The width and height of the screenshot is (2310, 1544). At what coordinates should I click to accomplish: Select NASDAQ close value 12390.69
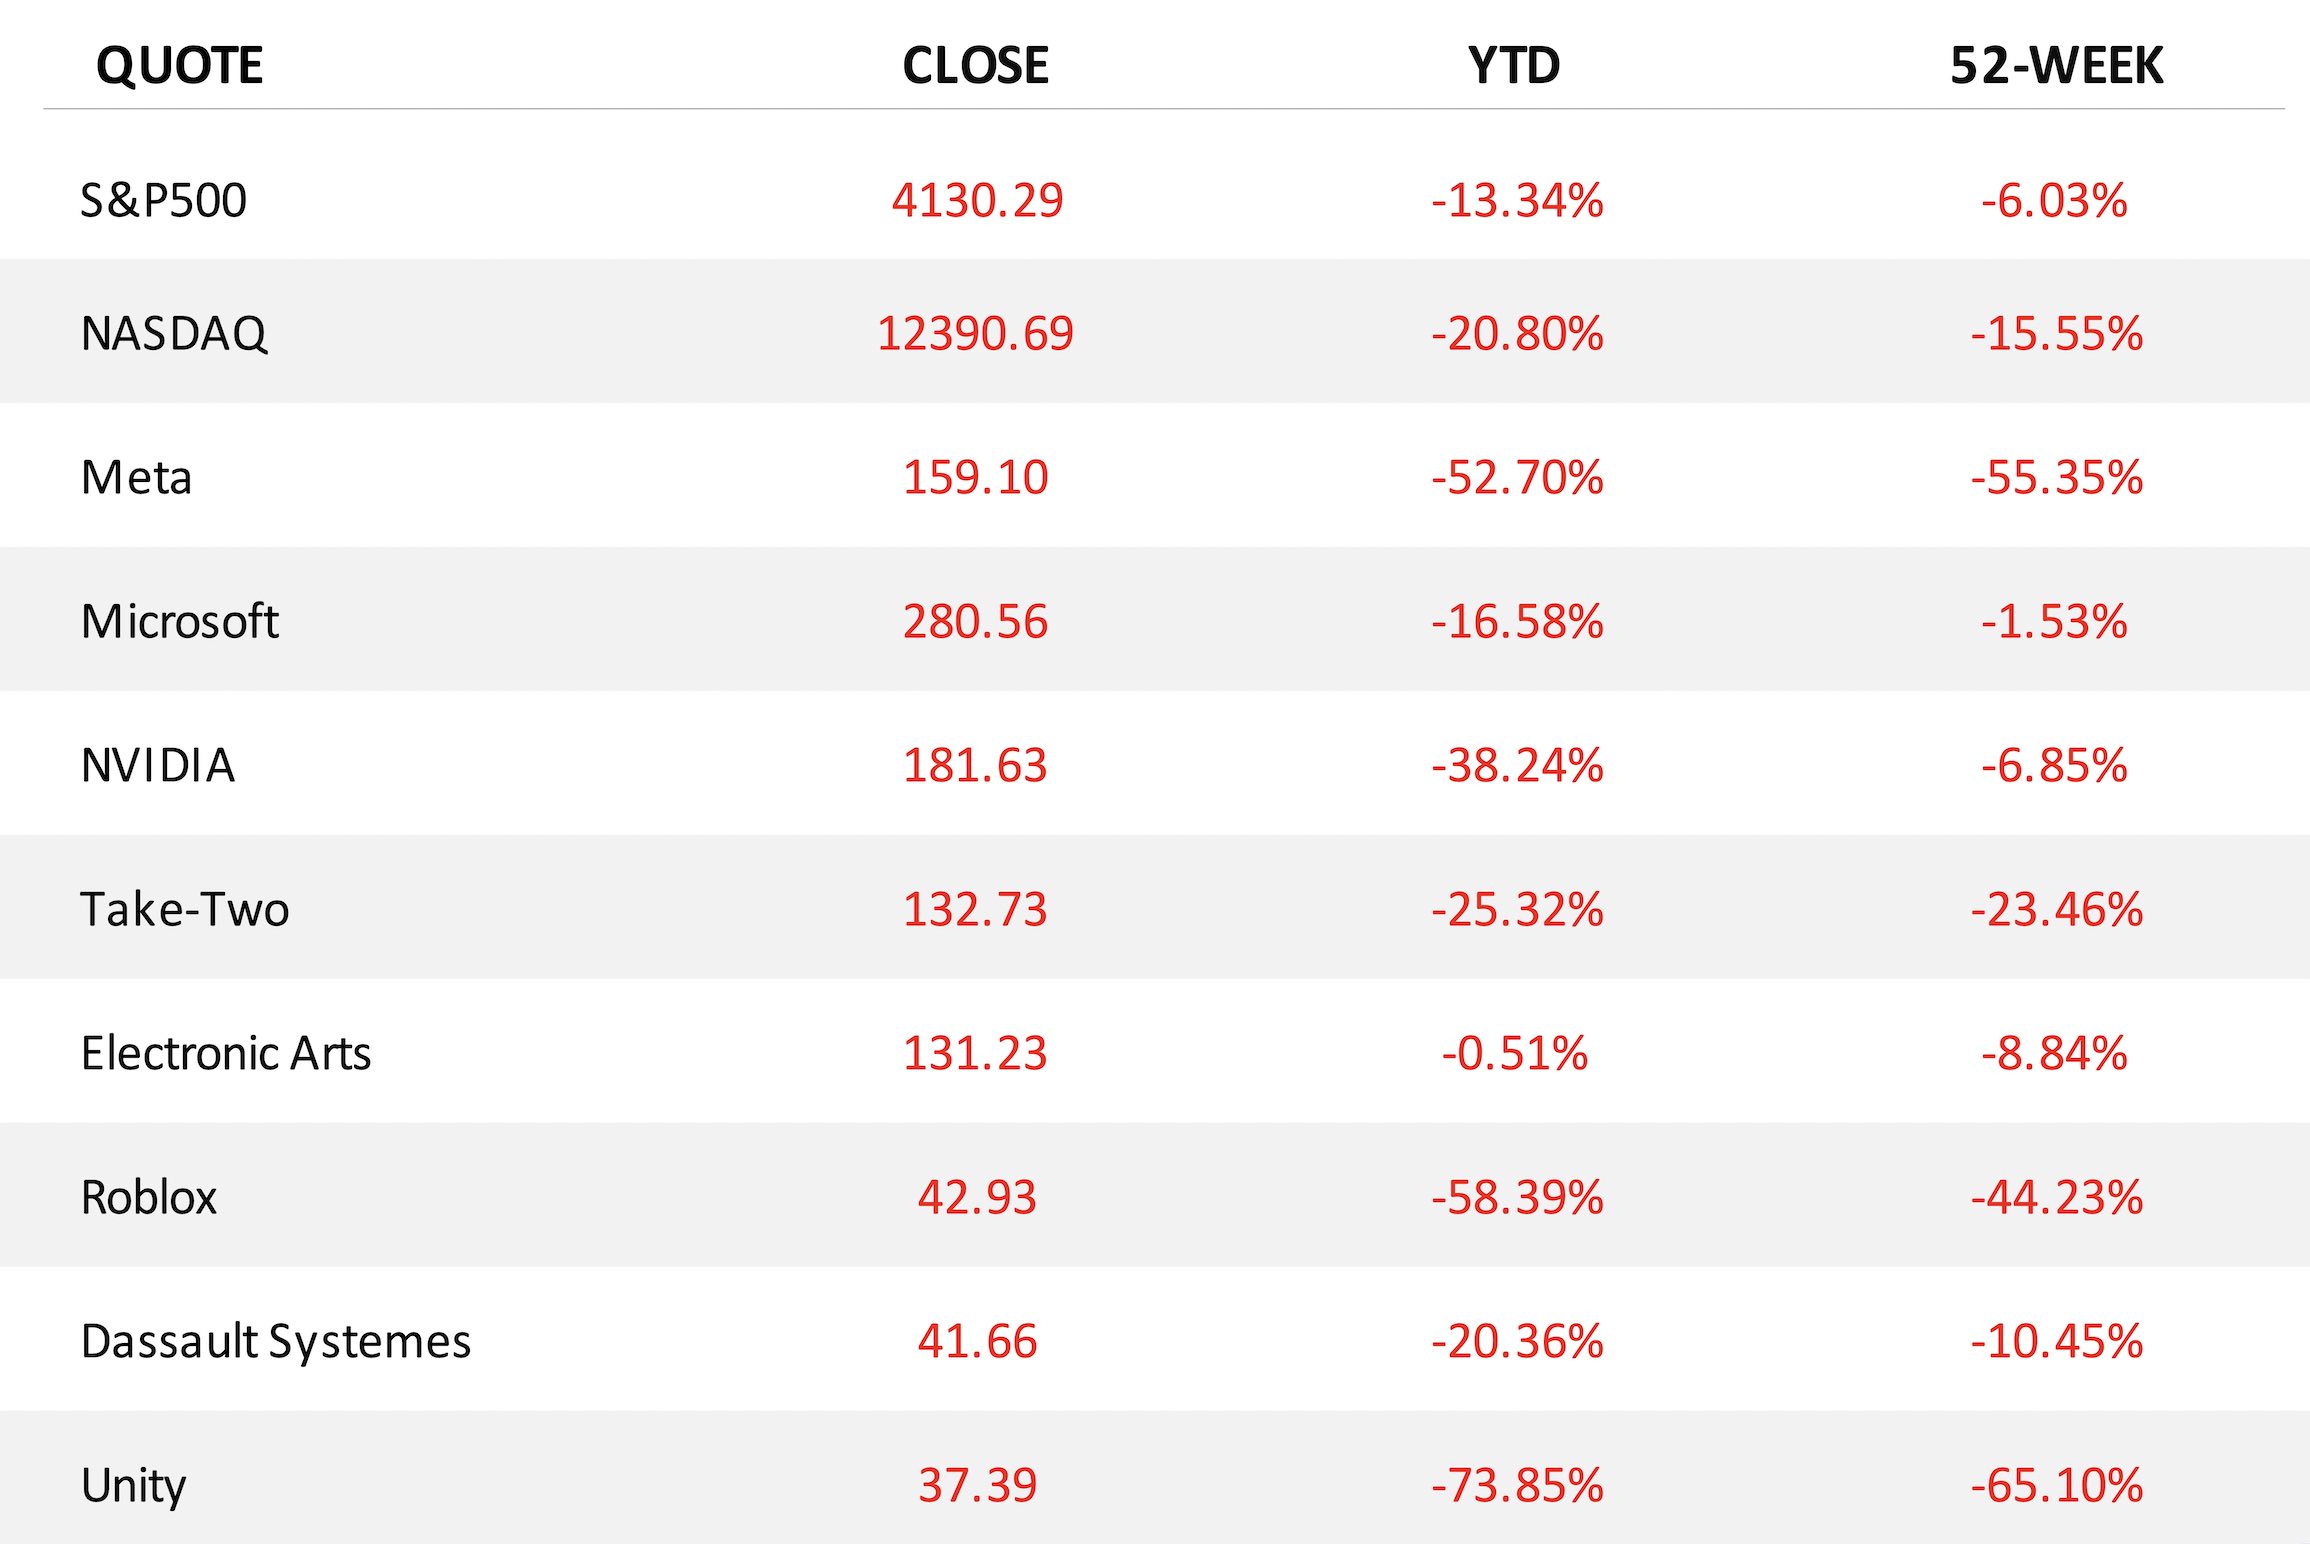click(x=975, y=334)
